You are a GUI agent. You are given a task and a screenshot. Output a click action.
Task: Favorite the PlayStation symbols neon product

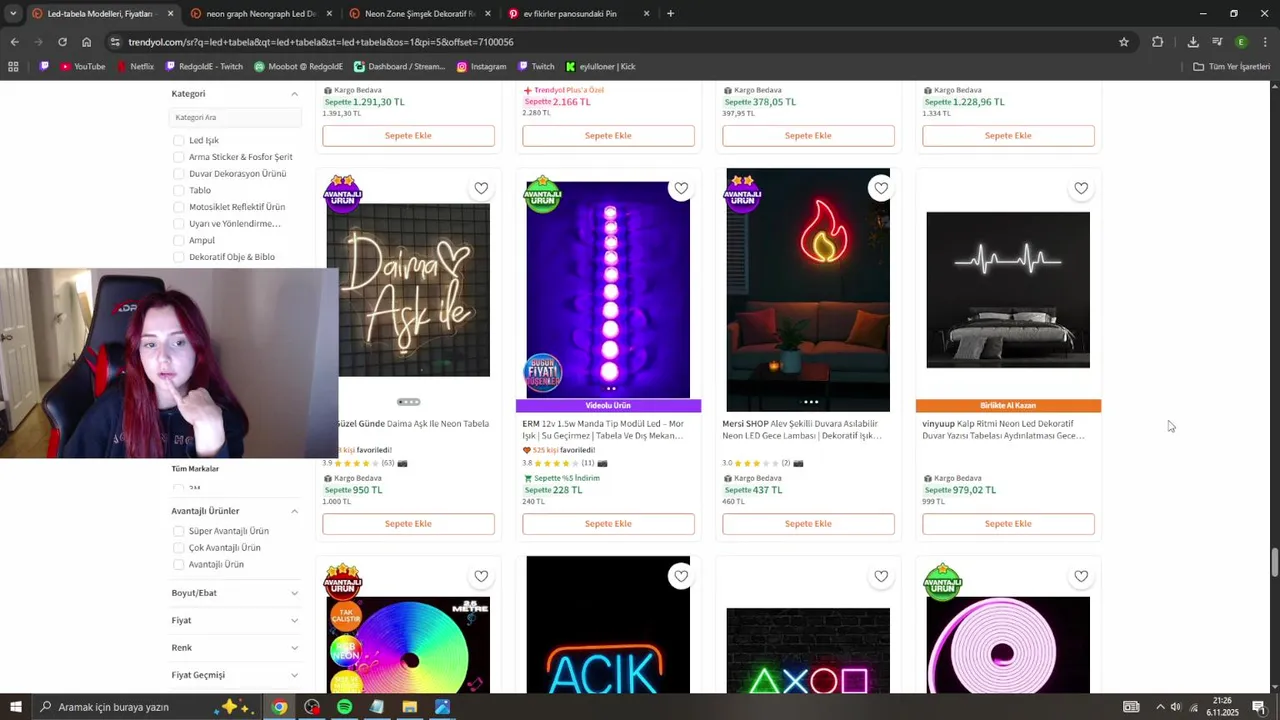(x=881, y=576)
